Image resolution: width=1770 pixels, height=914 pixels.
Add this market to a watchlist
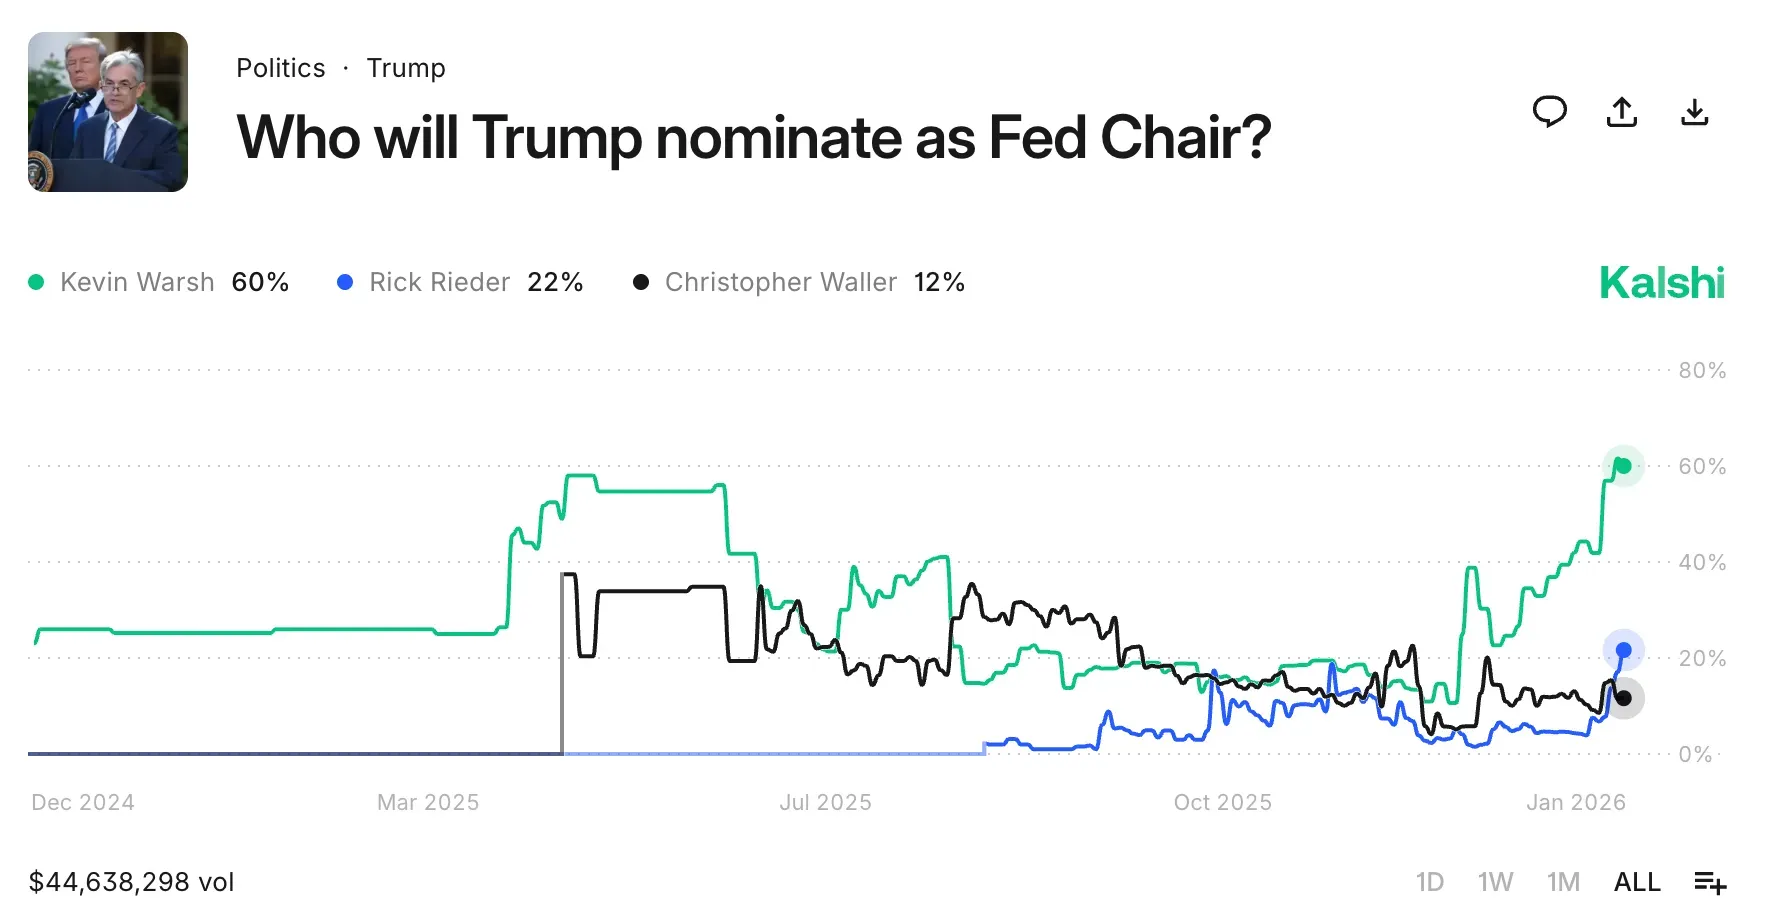tap(1711, 881)
